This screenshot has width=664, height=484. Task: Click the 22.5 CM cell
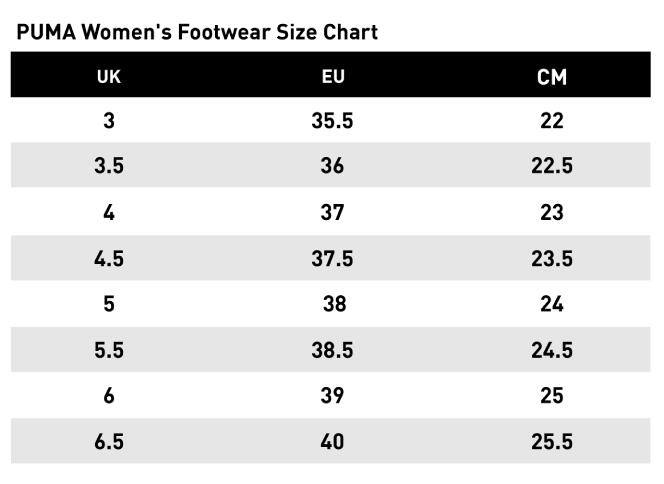[552, 166]
